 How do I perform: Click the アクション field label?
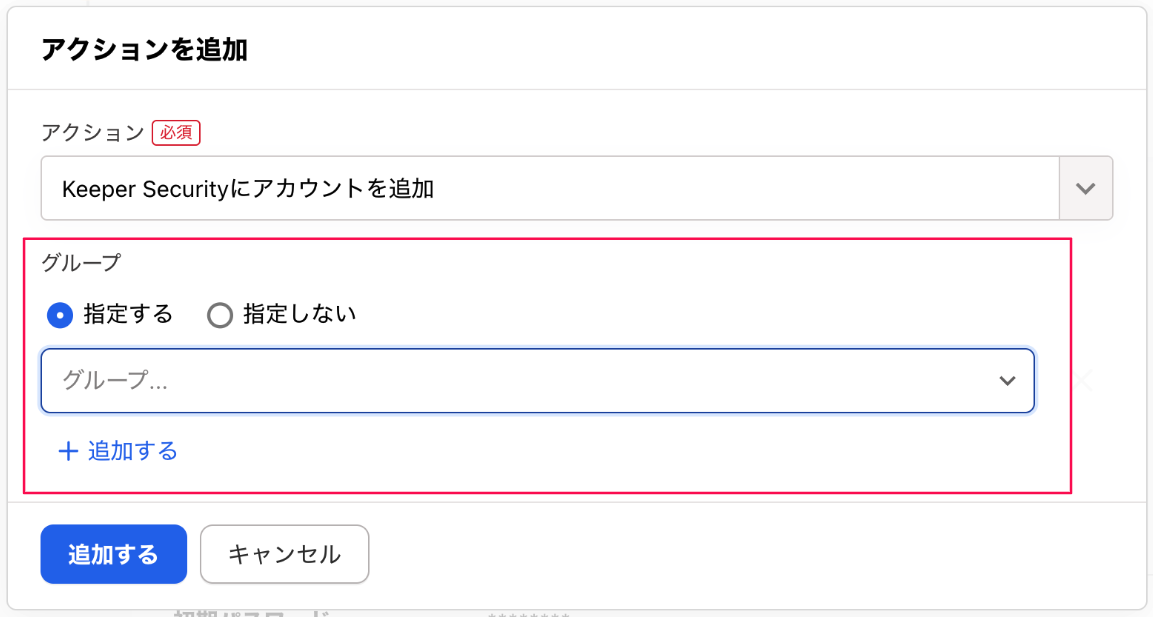point(92,133)
